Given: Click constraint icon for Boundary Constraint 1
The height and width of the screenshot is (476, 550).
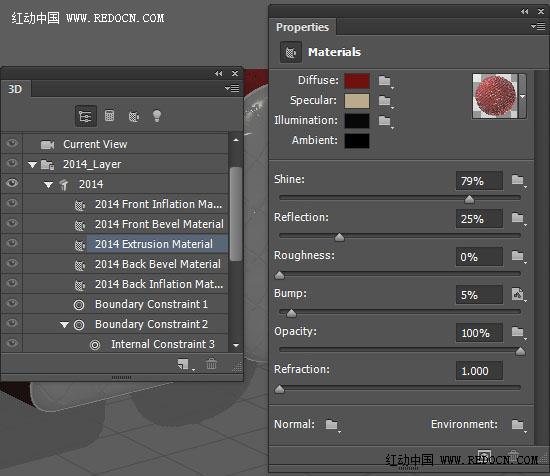Looking at the screenshot, I should [x=79, y=305].
